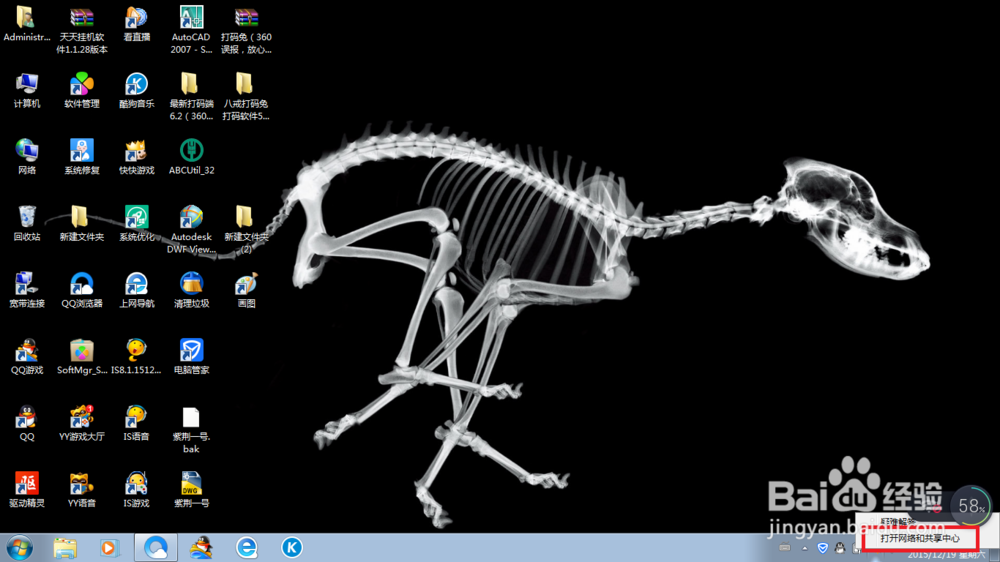1000x562 pixels.
Task: Launch 酷狗音乐 desktop shortcut
Action: 136,91
